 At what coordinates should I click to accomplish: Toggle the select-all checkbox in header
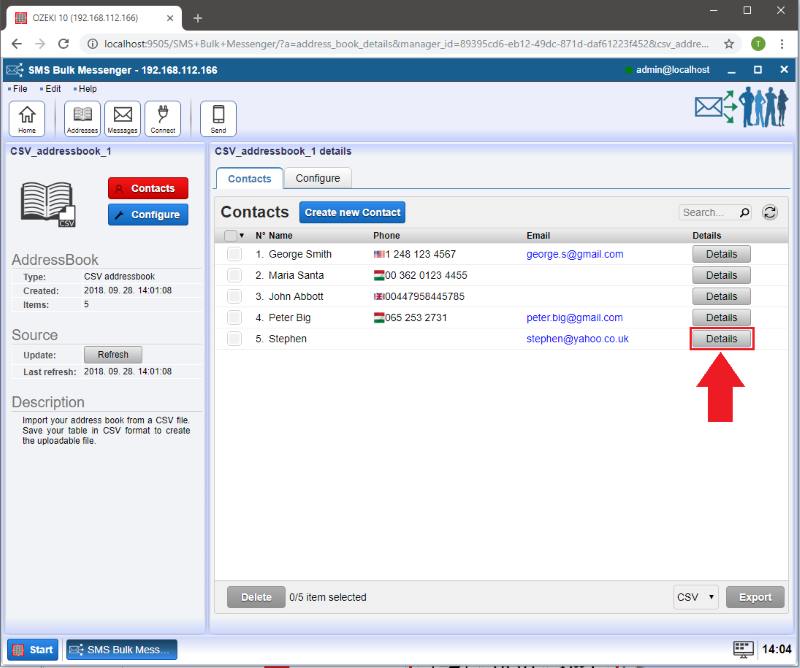click(x=231, y=236)
